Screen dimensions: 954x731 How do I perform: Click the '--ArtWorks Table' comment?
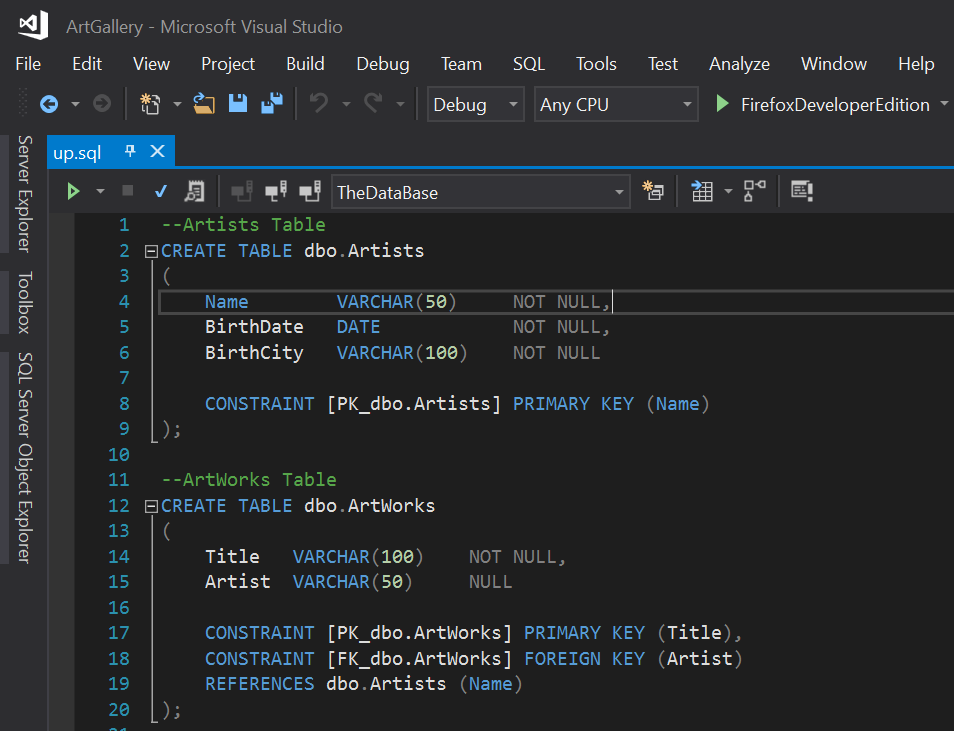[249, 480]
